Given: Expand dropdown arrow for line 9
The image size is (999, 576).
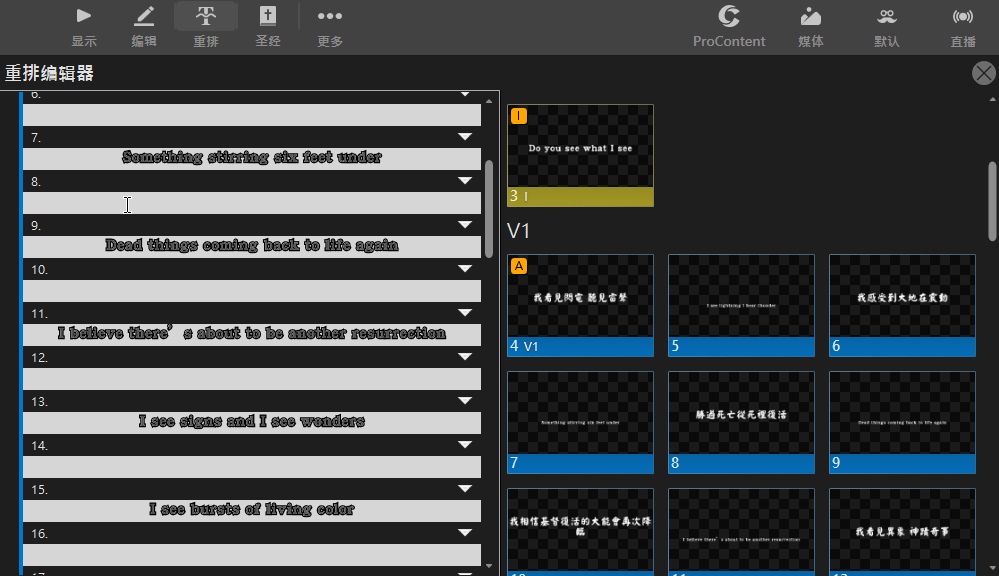Looking at the screenshot, I should [465, 225].
